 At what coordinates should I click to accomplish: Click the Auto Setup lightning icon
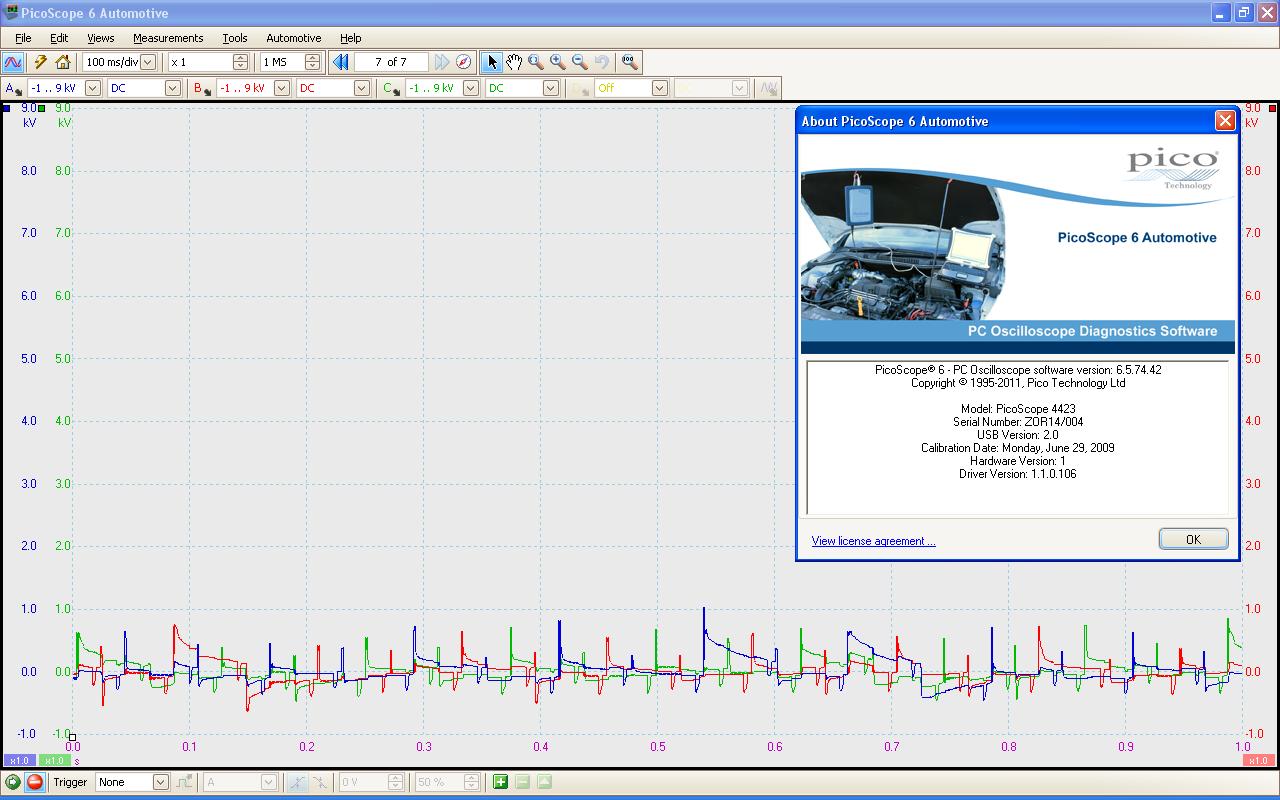[41, 62]
